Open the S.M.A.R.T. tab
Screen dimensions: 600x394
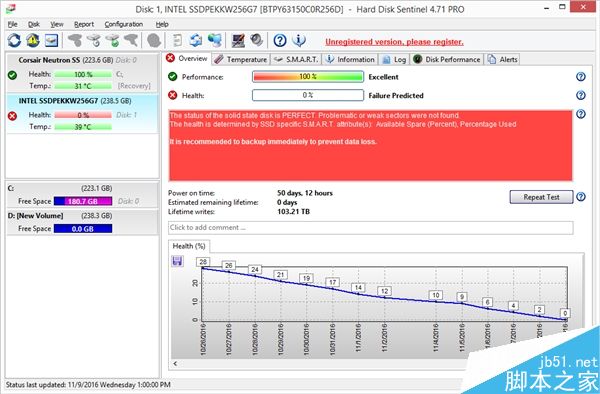pos(297,59)
